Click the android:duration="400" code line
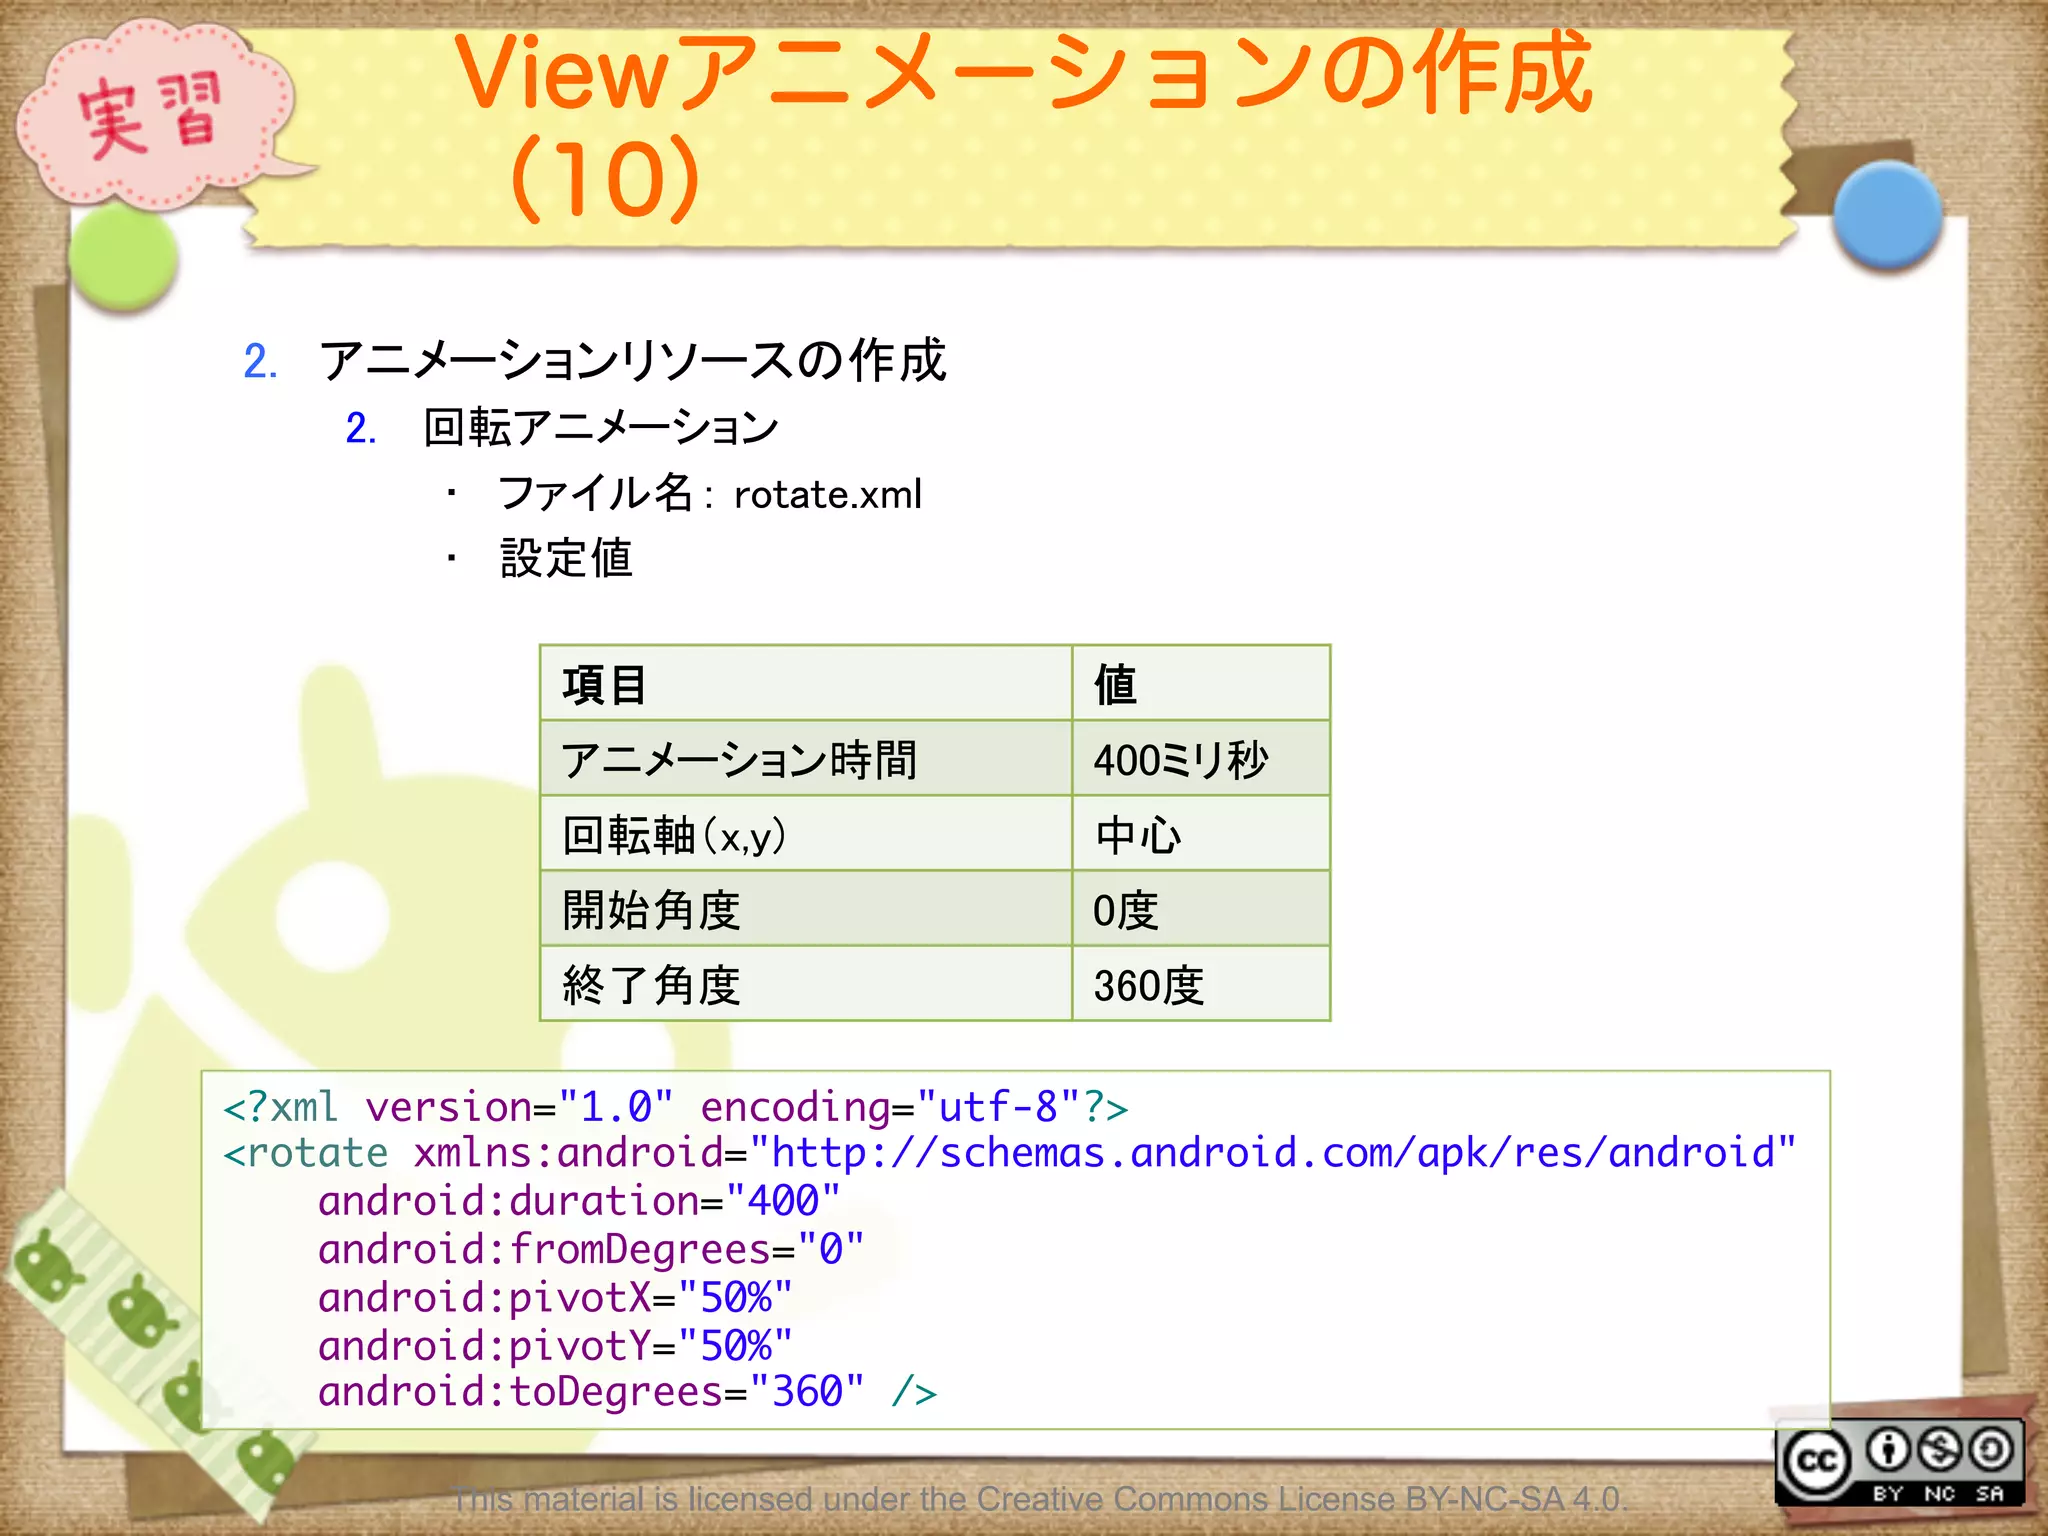The height and width of the screenshot is (1536, 2048). [579, 1201]
